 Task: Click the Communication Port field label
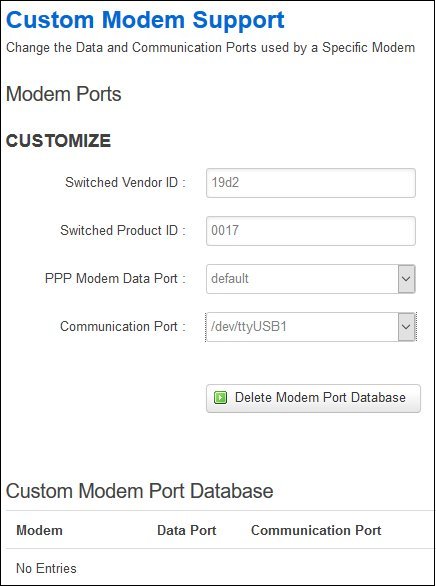point(123,327)
